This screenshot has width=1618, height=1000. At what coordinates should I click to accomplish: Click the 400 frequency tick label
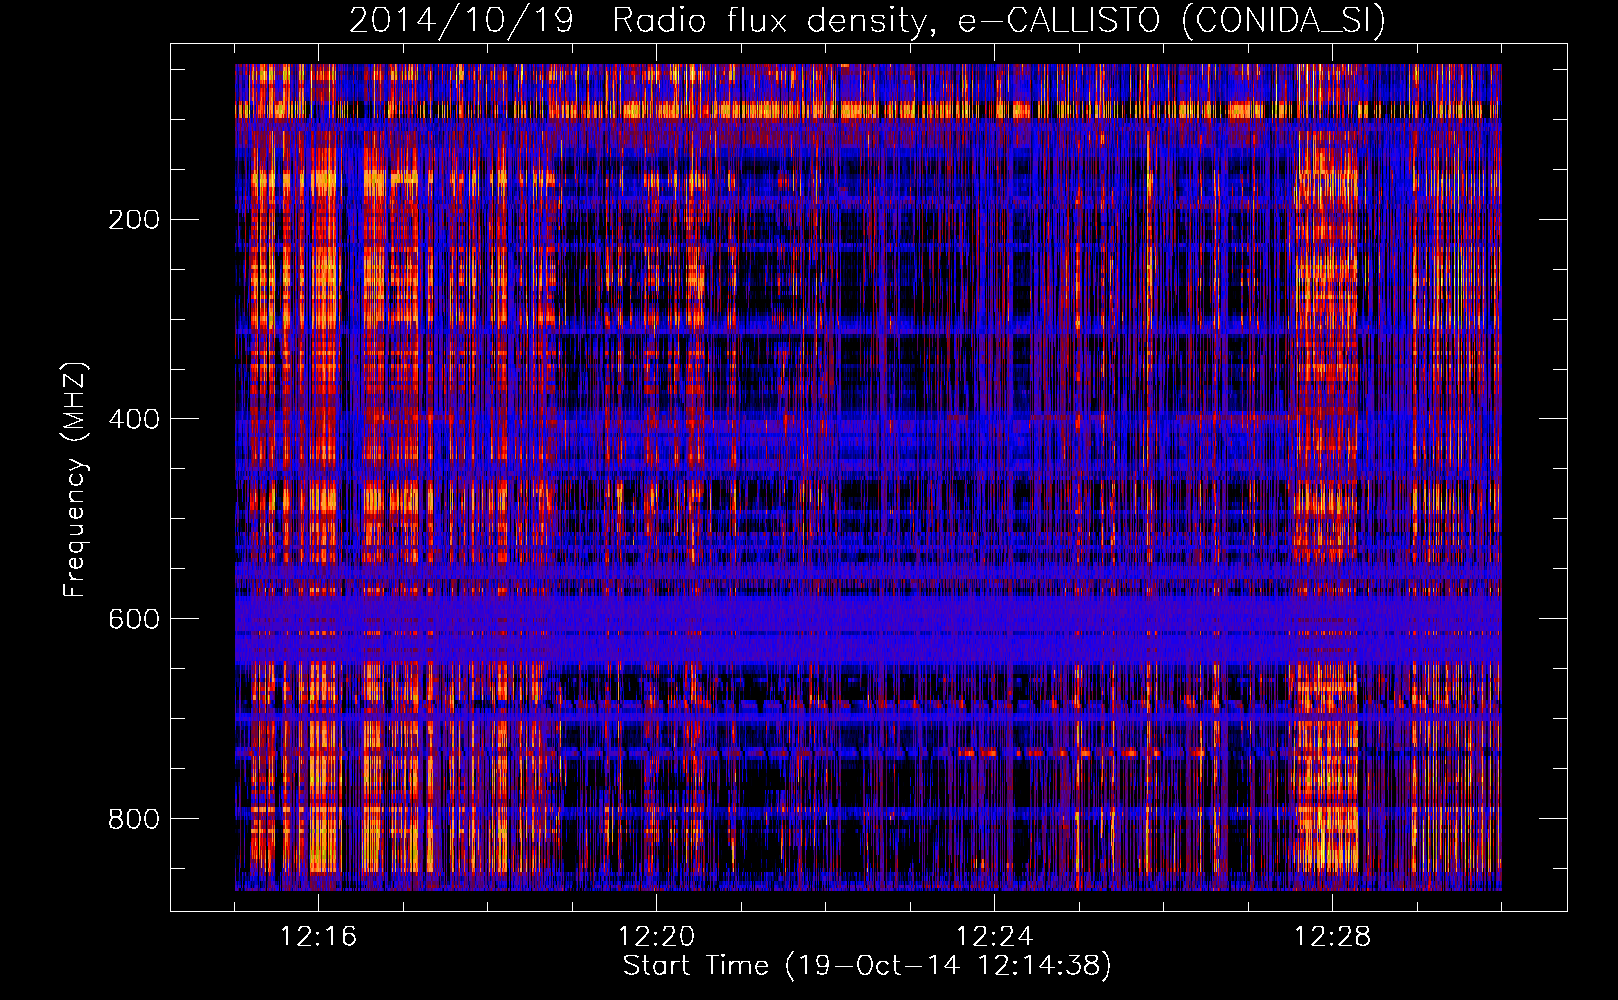pos(134,419)
